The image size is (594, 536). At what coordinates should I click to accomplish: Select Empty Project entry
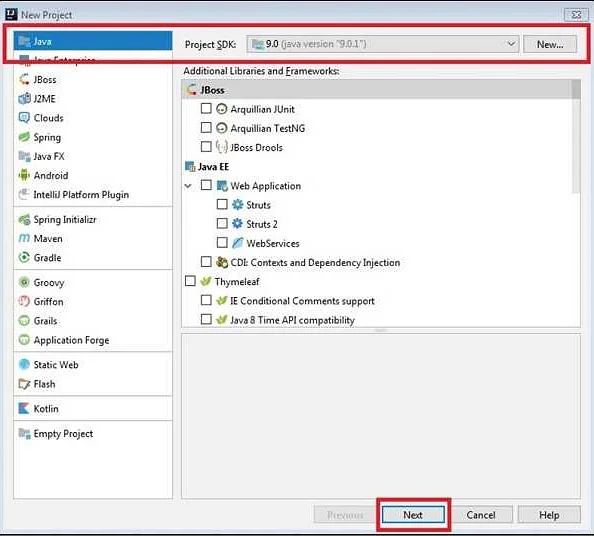pyautogui.click(x=93, y=433)
